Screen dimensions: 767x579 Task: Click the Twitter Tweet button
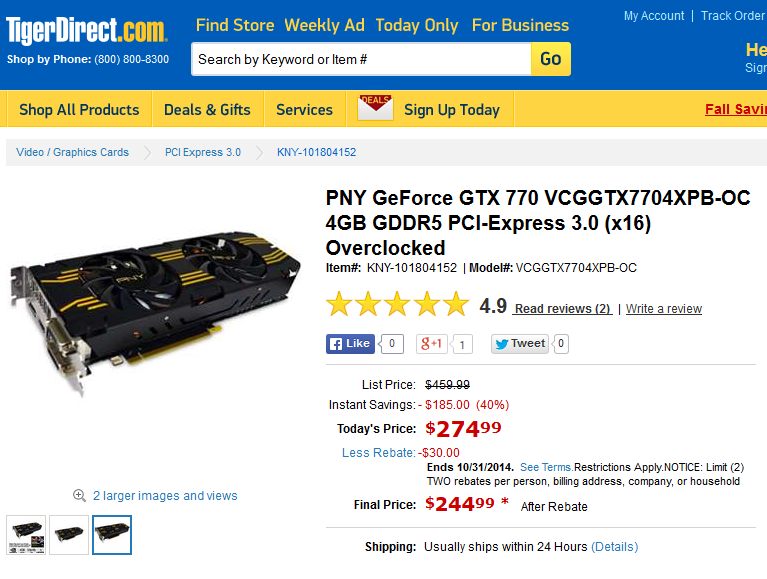point(519,344)
